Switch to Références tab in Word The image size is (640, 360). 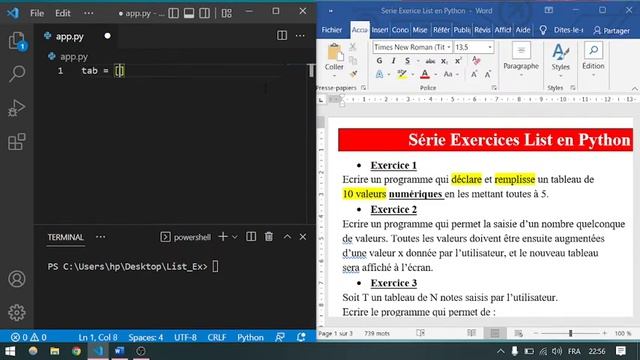pyautogui.click(x=441, y=30)
